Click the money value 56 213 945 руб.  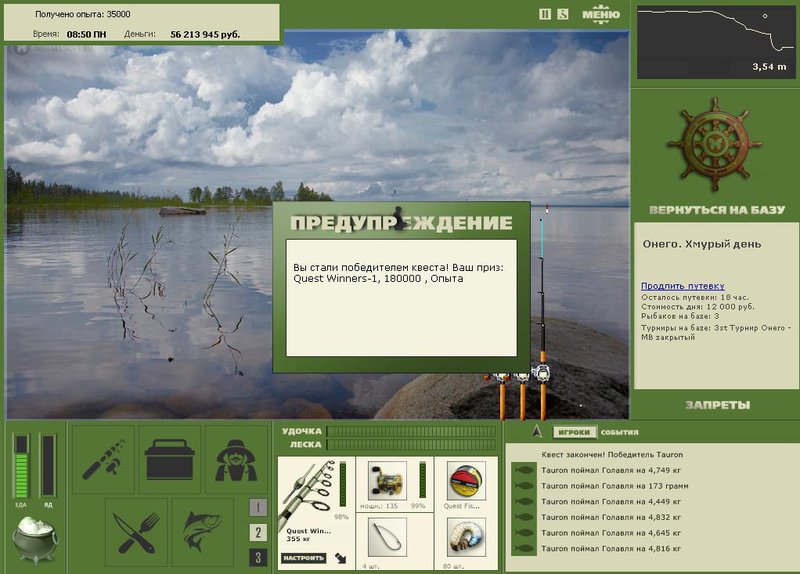click(x=205, y=34)
